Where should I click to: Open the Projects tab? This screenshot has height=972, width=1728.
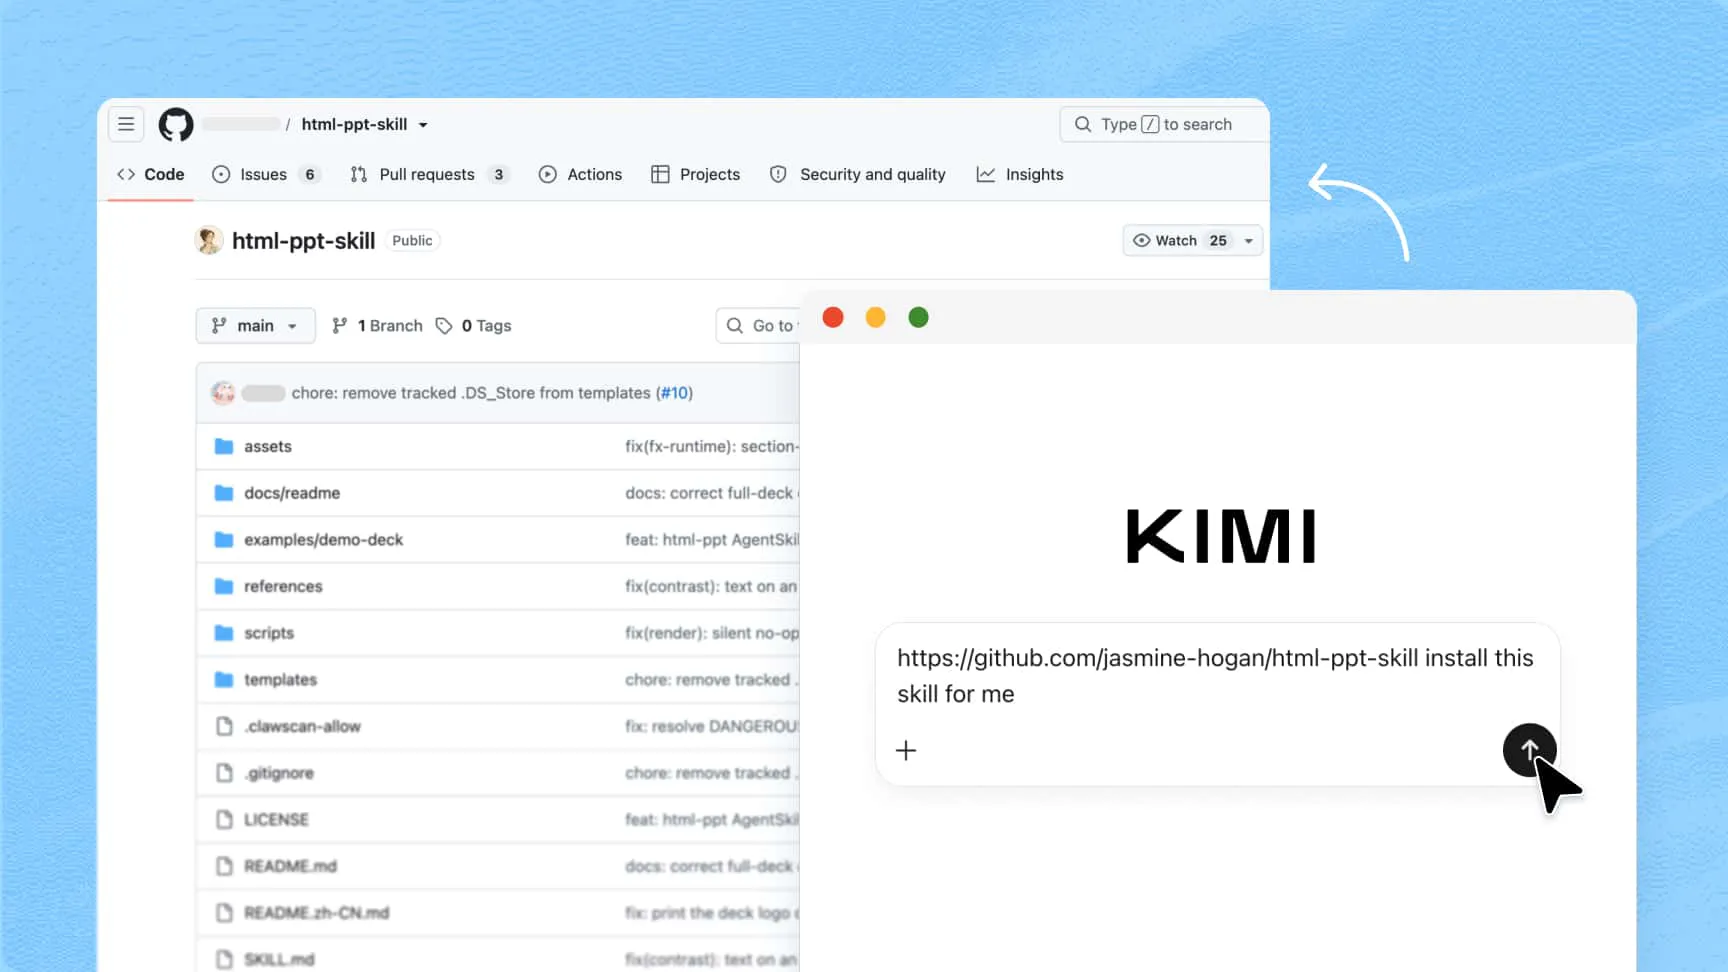[x=696, y=174]
